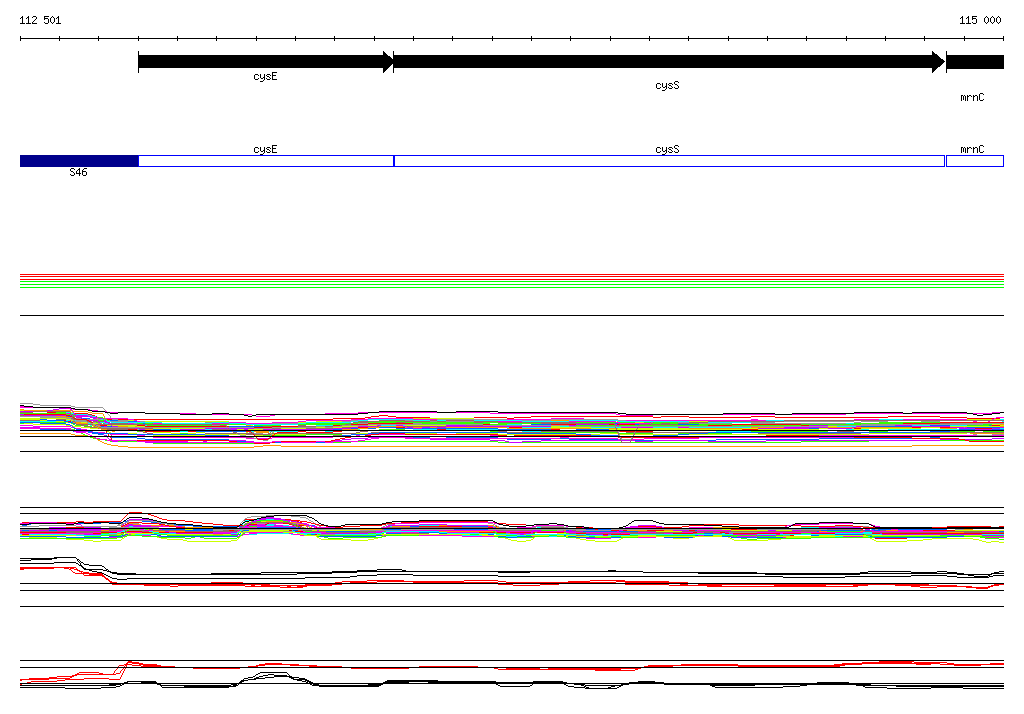Click the genome position ruler
1024x714 pixels.
(x=512, y=39)
